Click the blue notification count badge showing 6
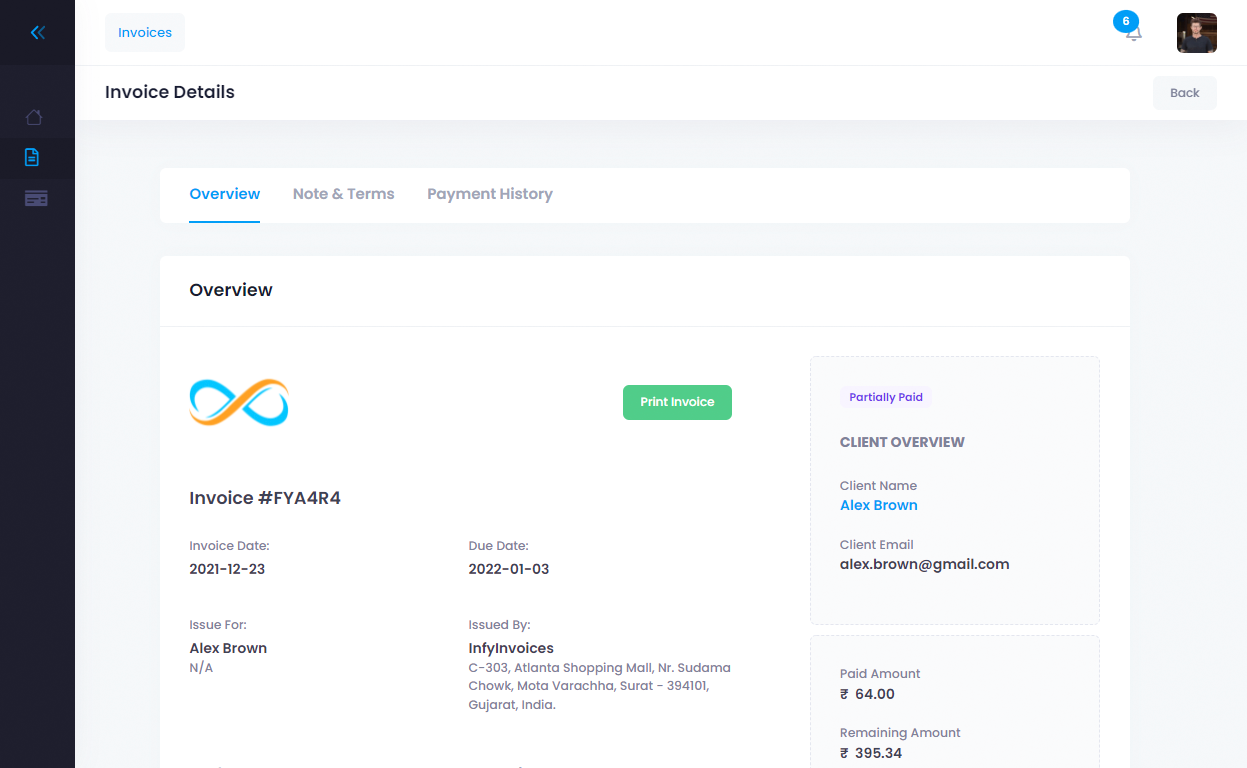Image resolution: width=1247 pixels, height=768 pixels. click(1126, 20)
